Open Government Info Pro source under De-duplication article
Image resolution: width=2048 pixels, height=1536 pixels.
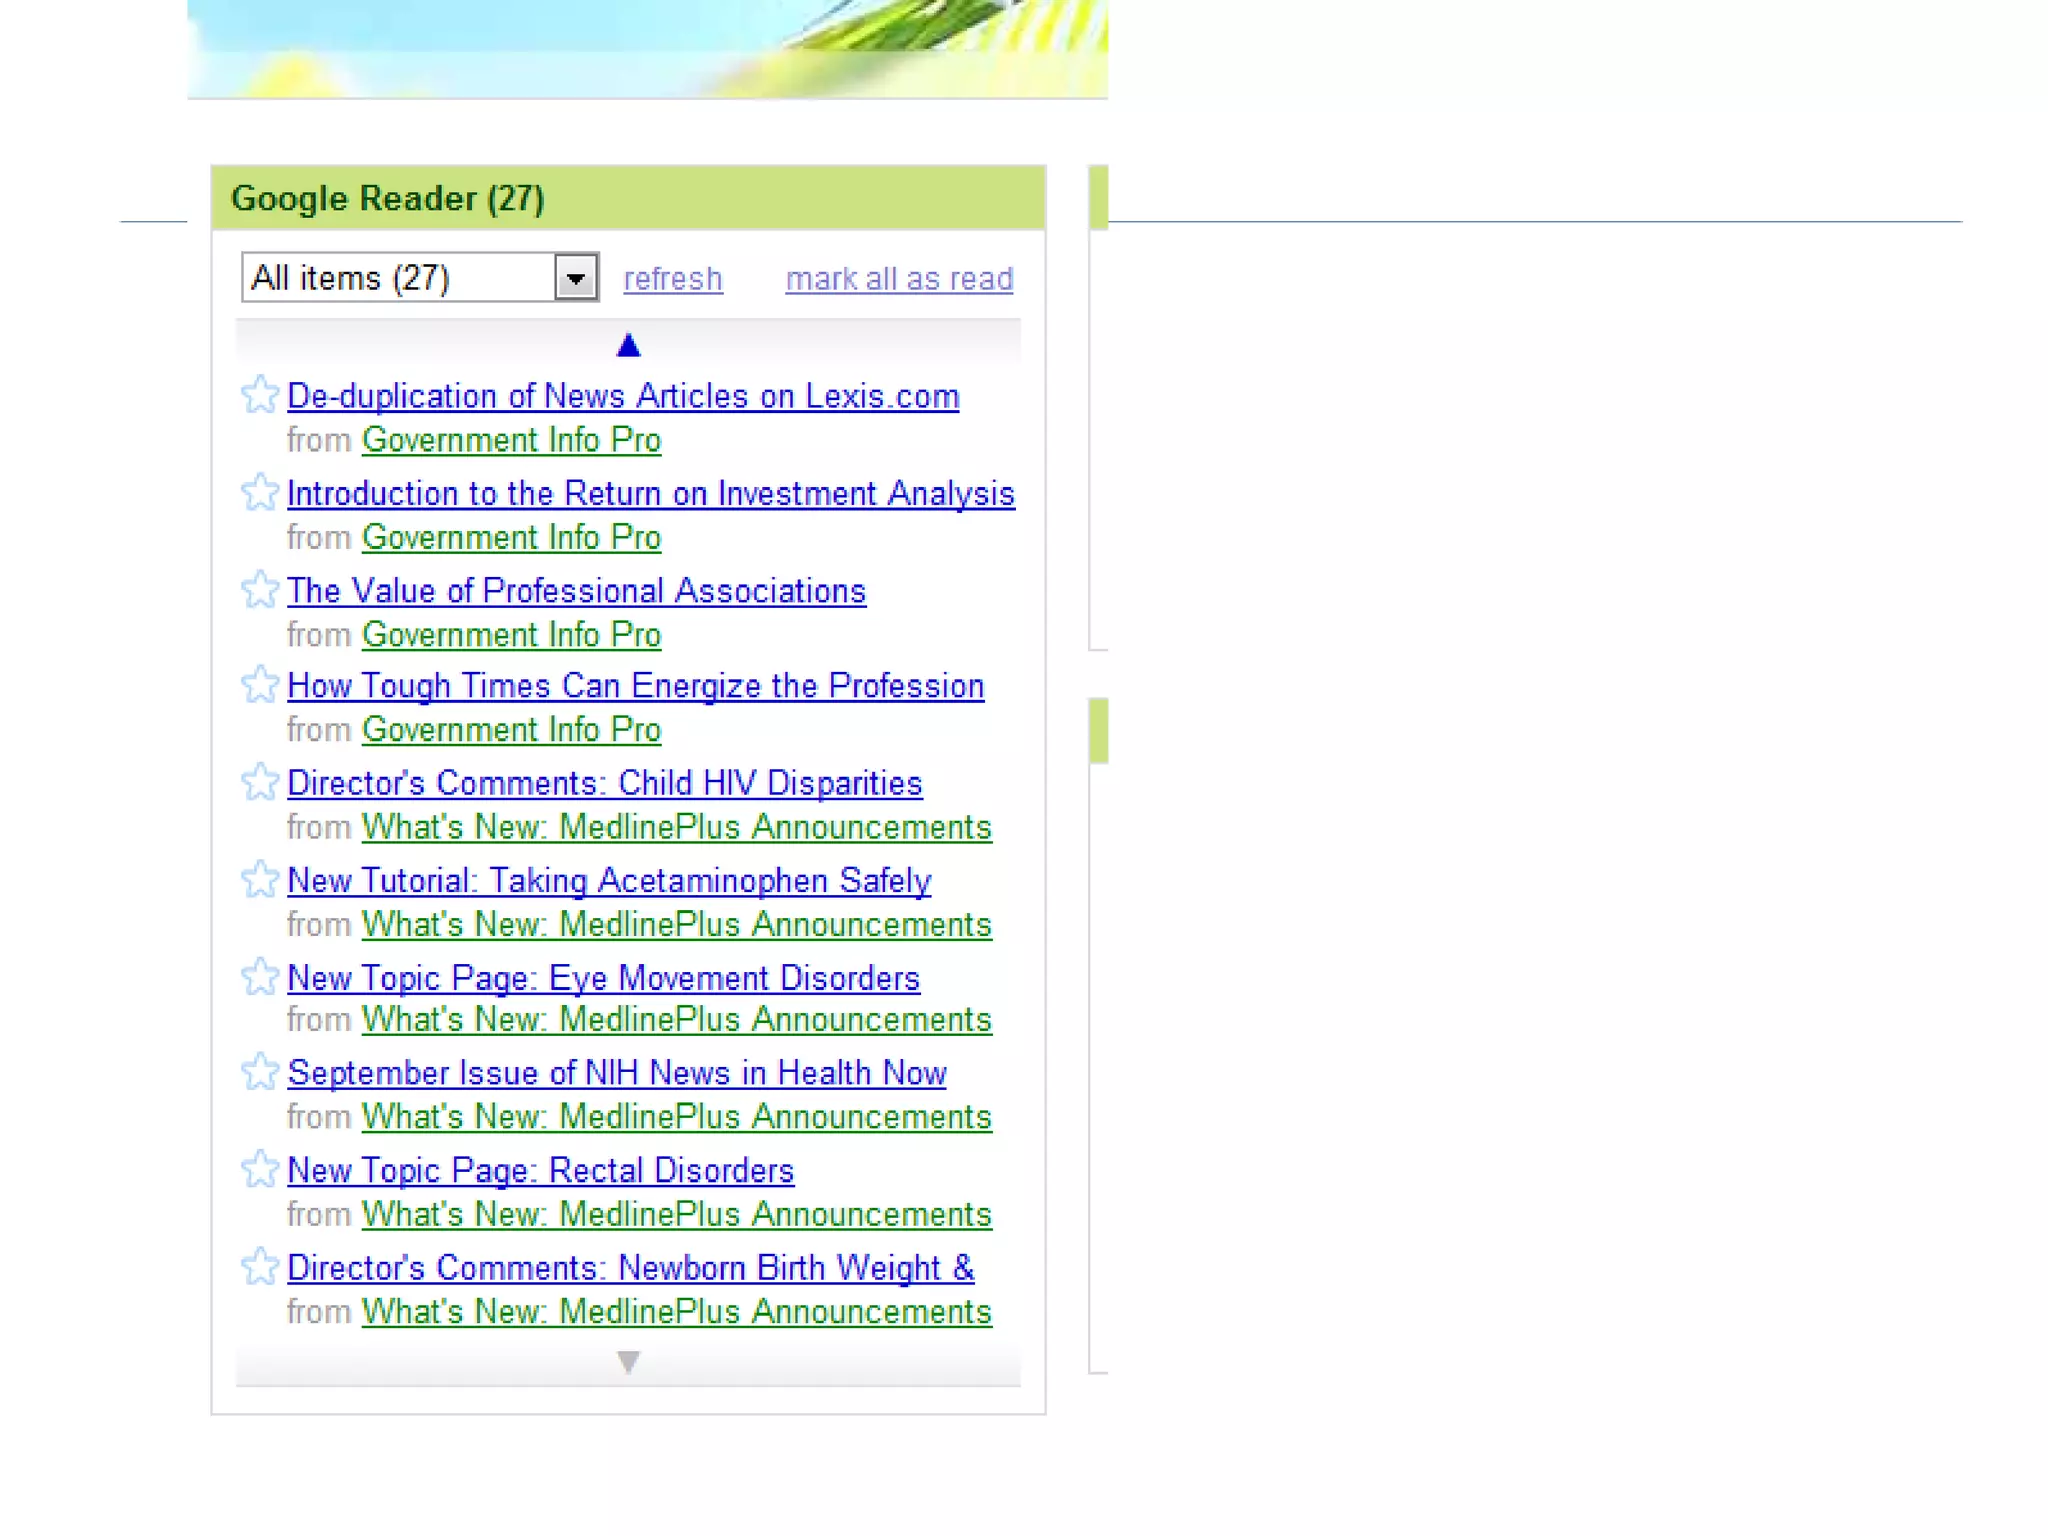511,440
